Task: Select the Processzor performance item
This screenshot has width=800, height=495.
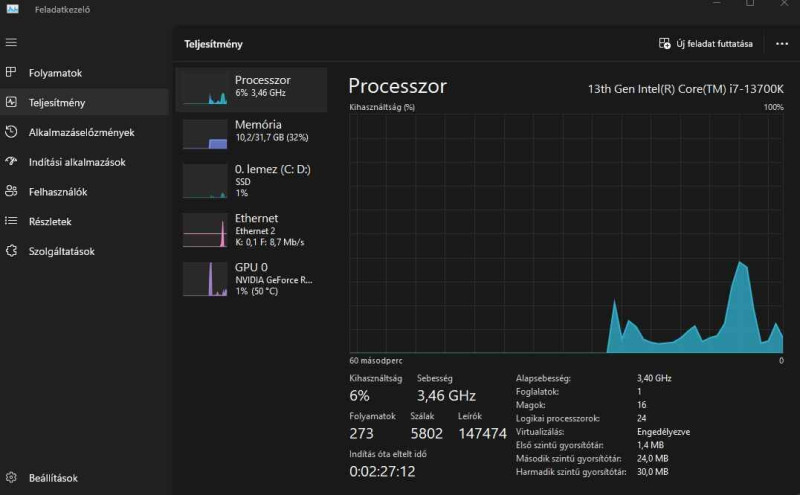Action: [x=251, y=90]
